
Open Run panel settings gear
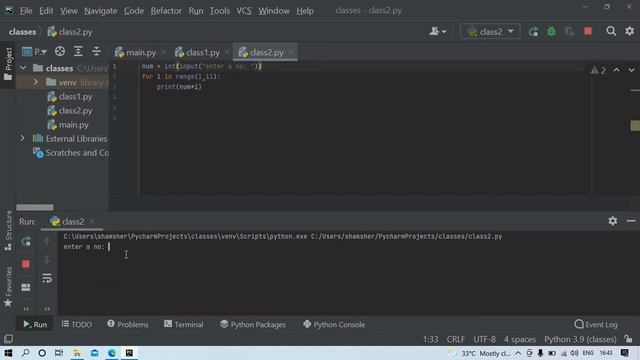(613, 221)
